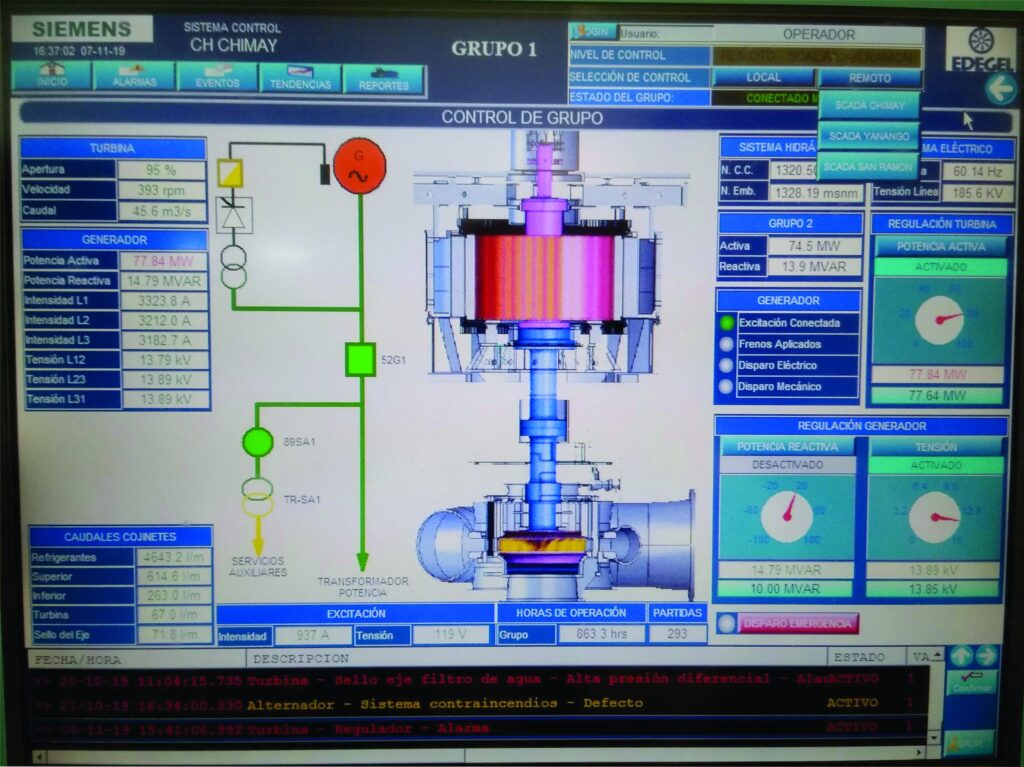Open the TENDENCIAS trends page
The width and height of the screenshot is (1024, 767).
[300, 78]
